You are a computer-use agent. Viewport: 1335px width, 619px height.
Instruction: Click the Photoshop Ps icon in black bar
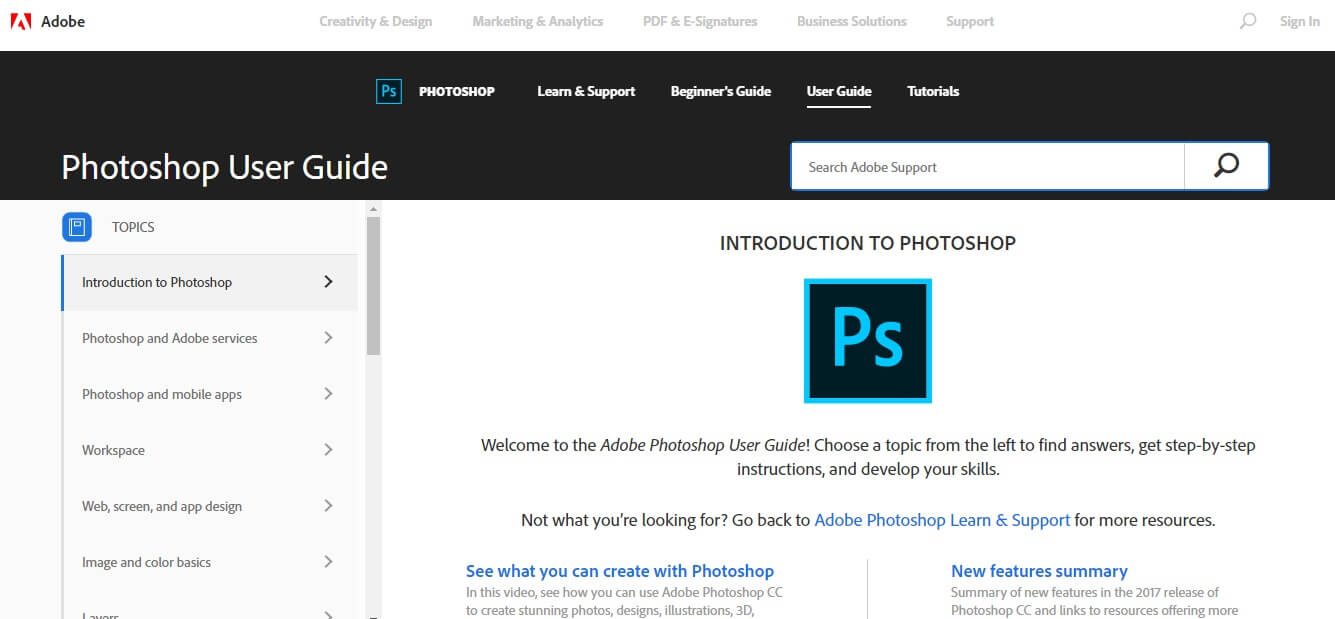pyautogui.click(x=388, y=91)
